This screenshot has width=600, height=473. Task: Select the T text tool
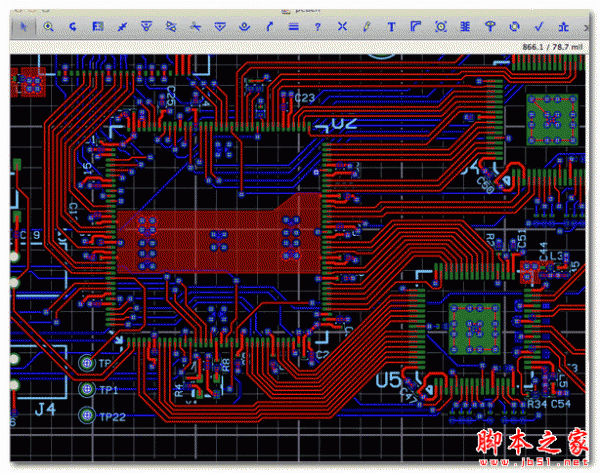pos(391,27)
